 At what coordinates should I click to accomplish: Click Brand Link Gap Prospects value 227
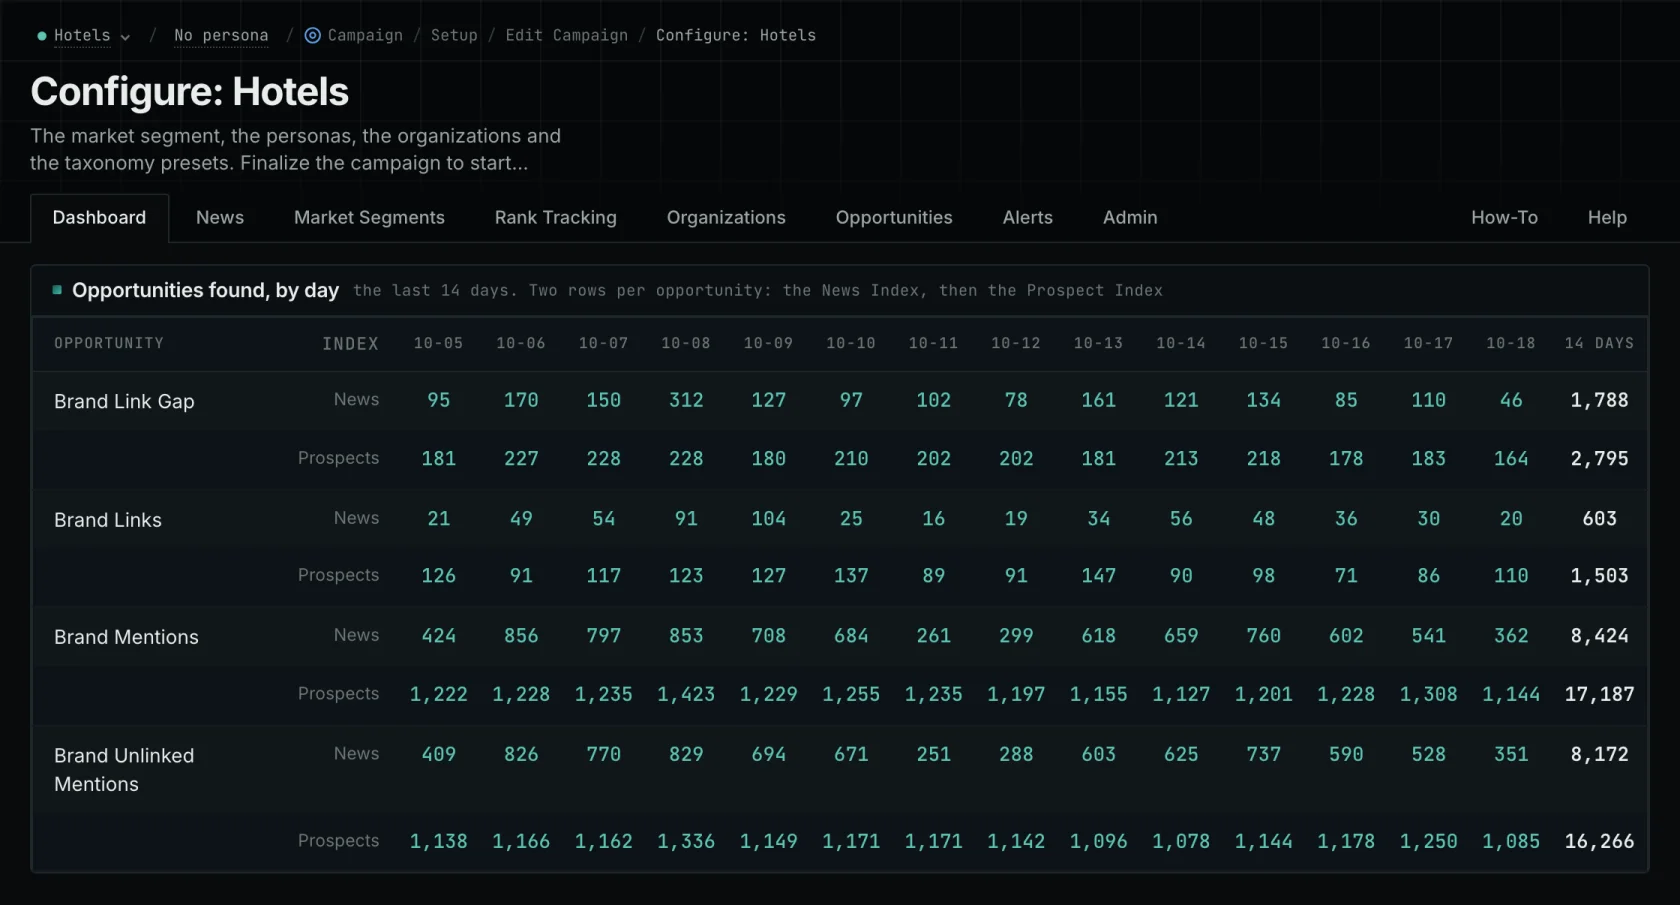coord(521,459)
